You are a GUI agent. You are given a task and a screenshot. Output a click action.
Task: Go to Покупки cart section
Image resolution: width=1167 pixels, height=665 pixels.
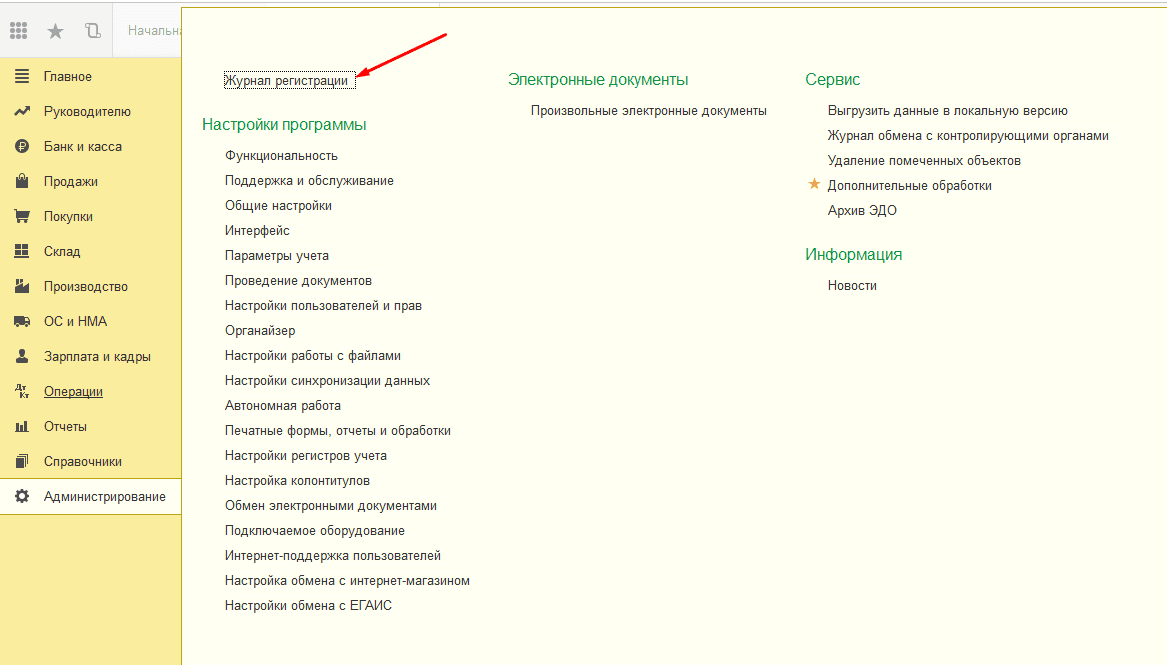coord(68,217)
